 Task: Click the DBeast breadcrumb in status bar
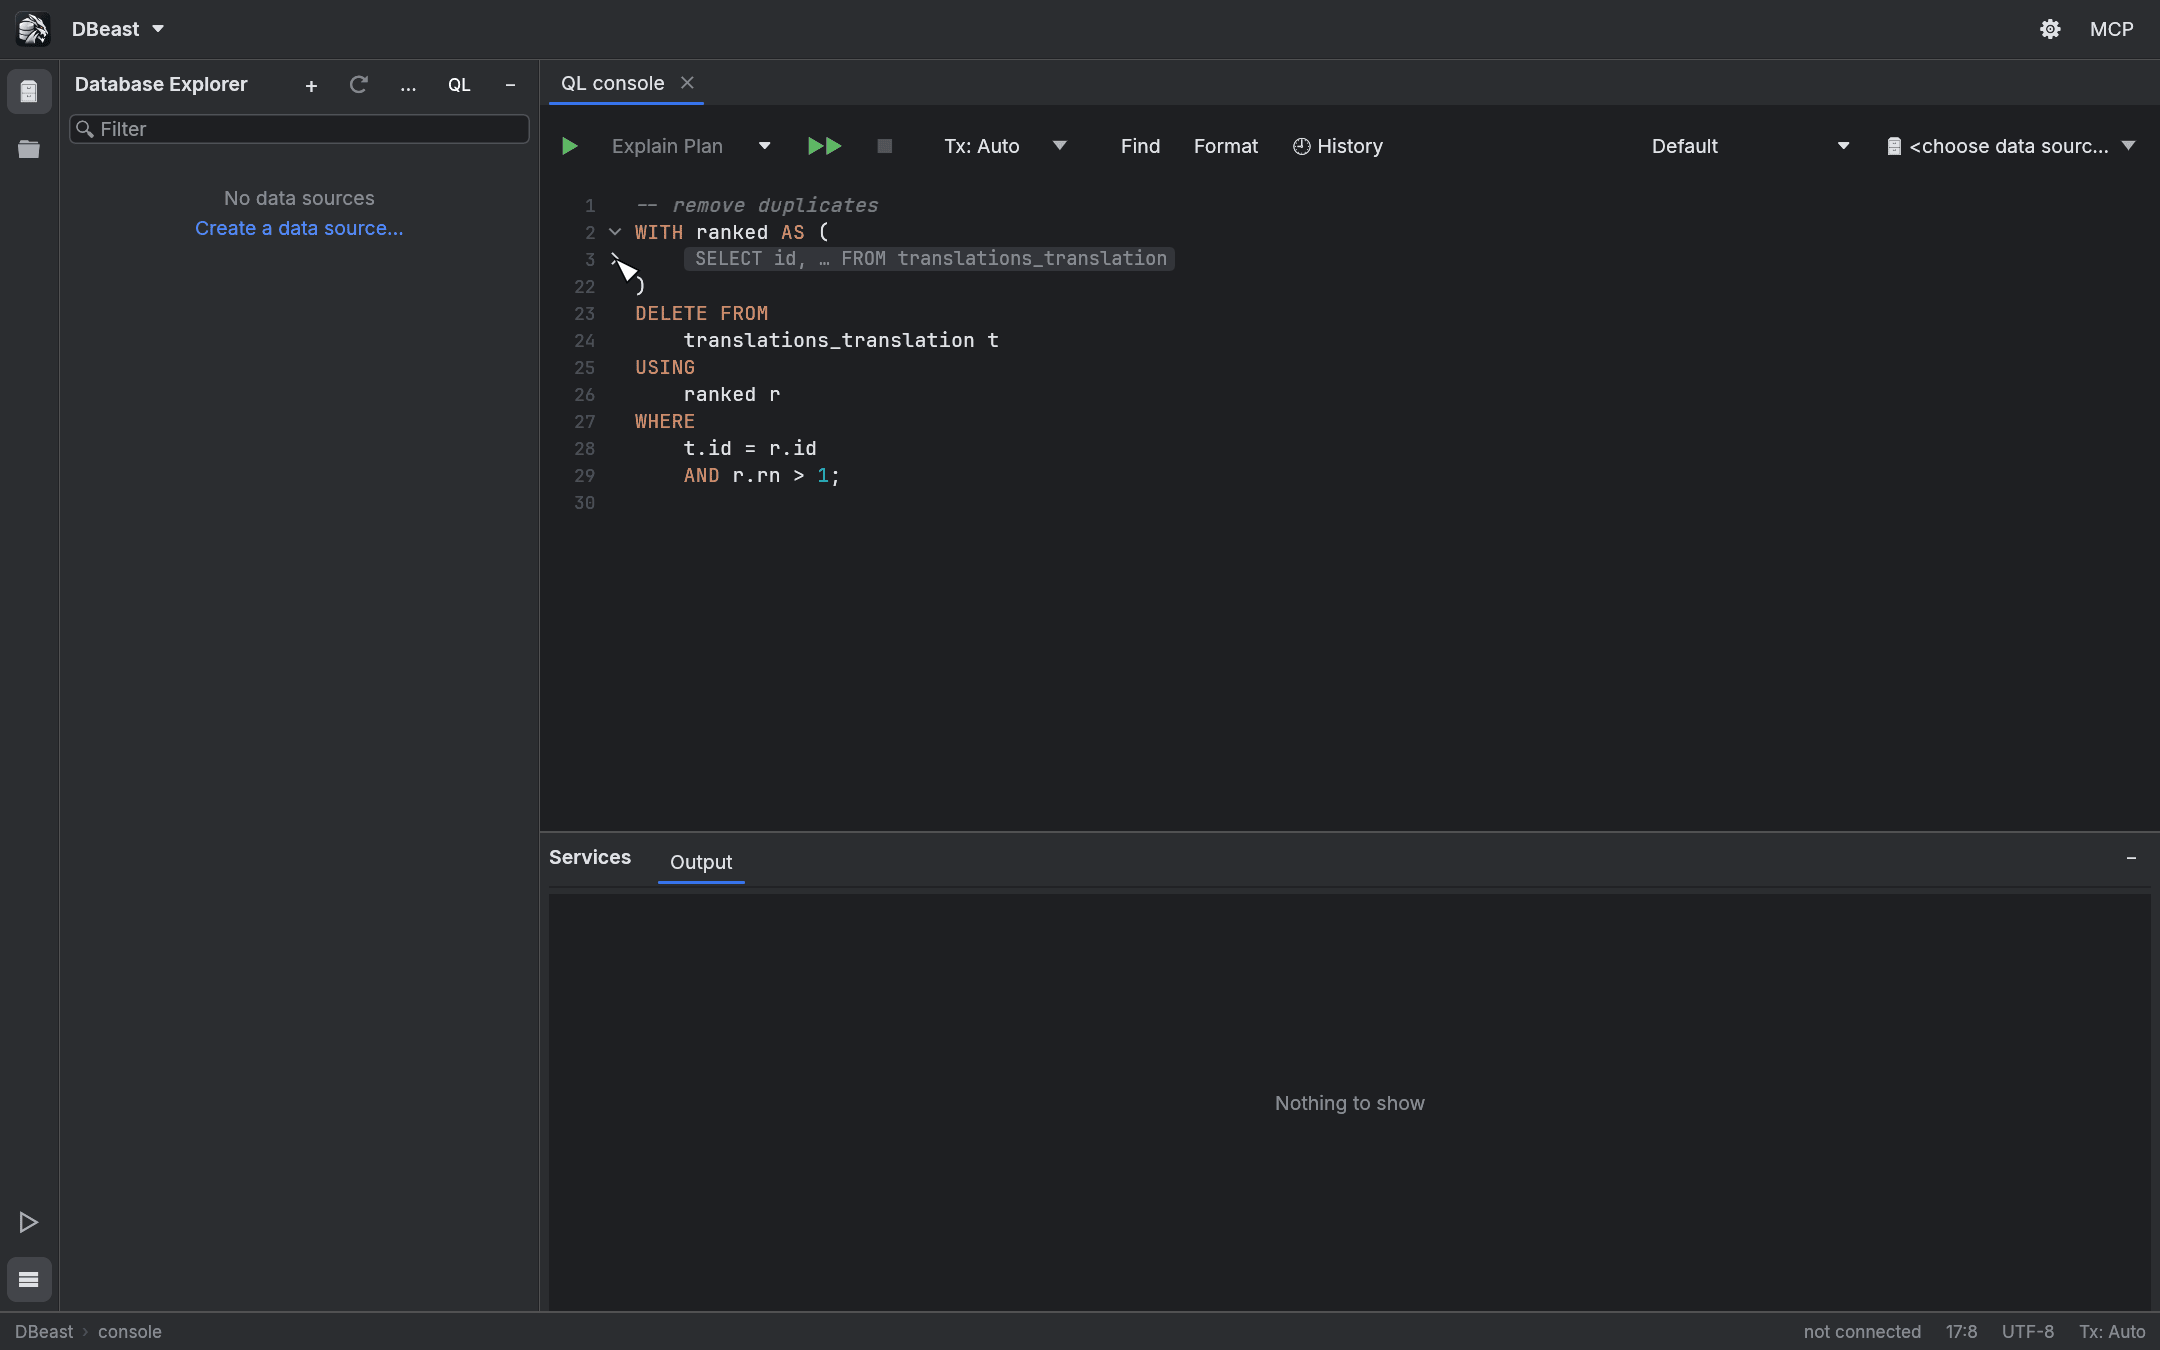pyautogui.click(x=44, y=1332)
